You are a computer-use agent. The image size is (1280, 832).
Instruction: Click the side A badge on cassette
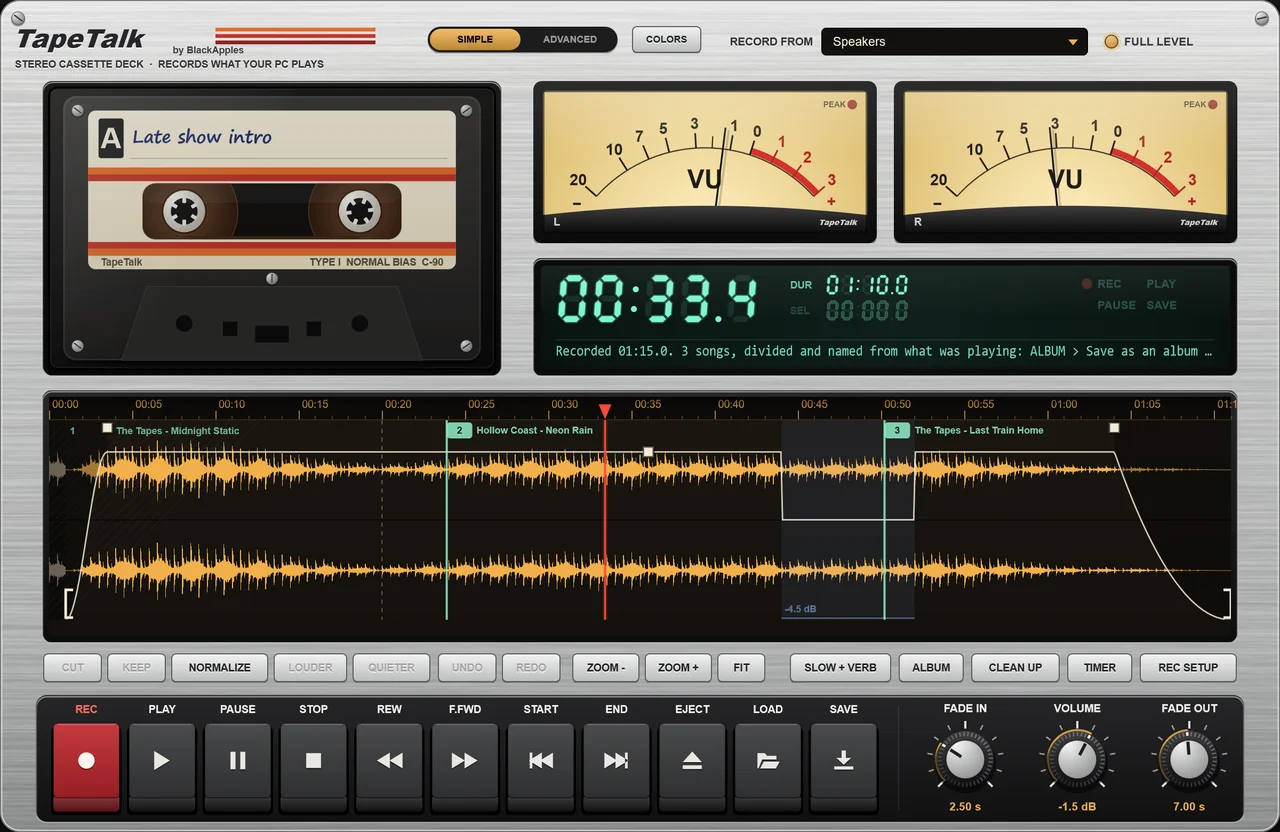tap(111, 140)
